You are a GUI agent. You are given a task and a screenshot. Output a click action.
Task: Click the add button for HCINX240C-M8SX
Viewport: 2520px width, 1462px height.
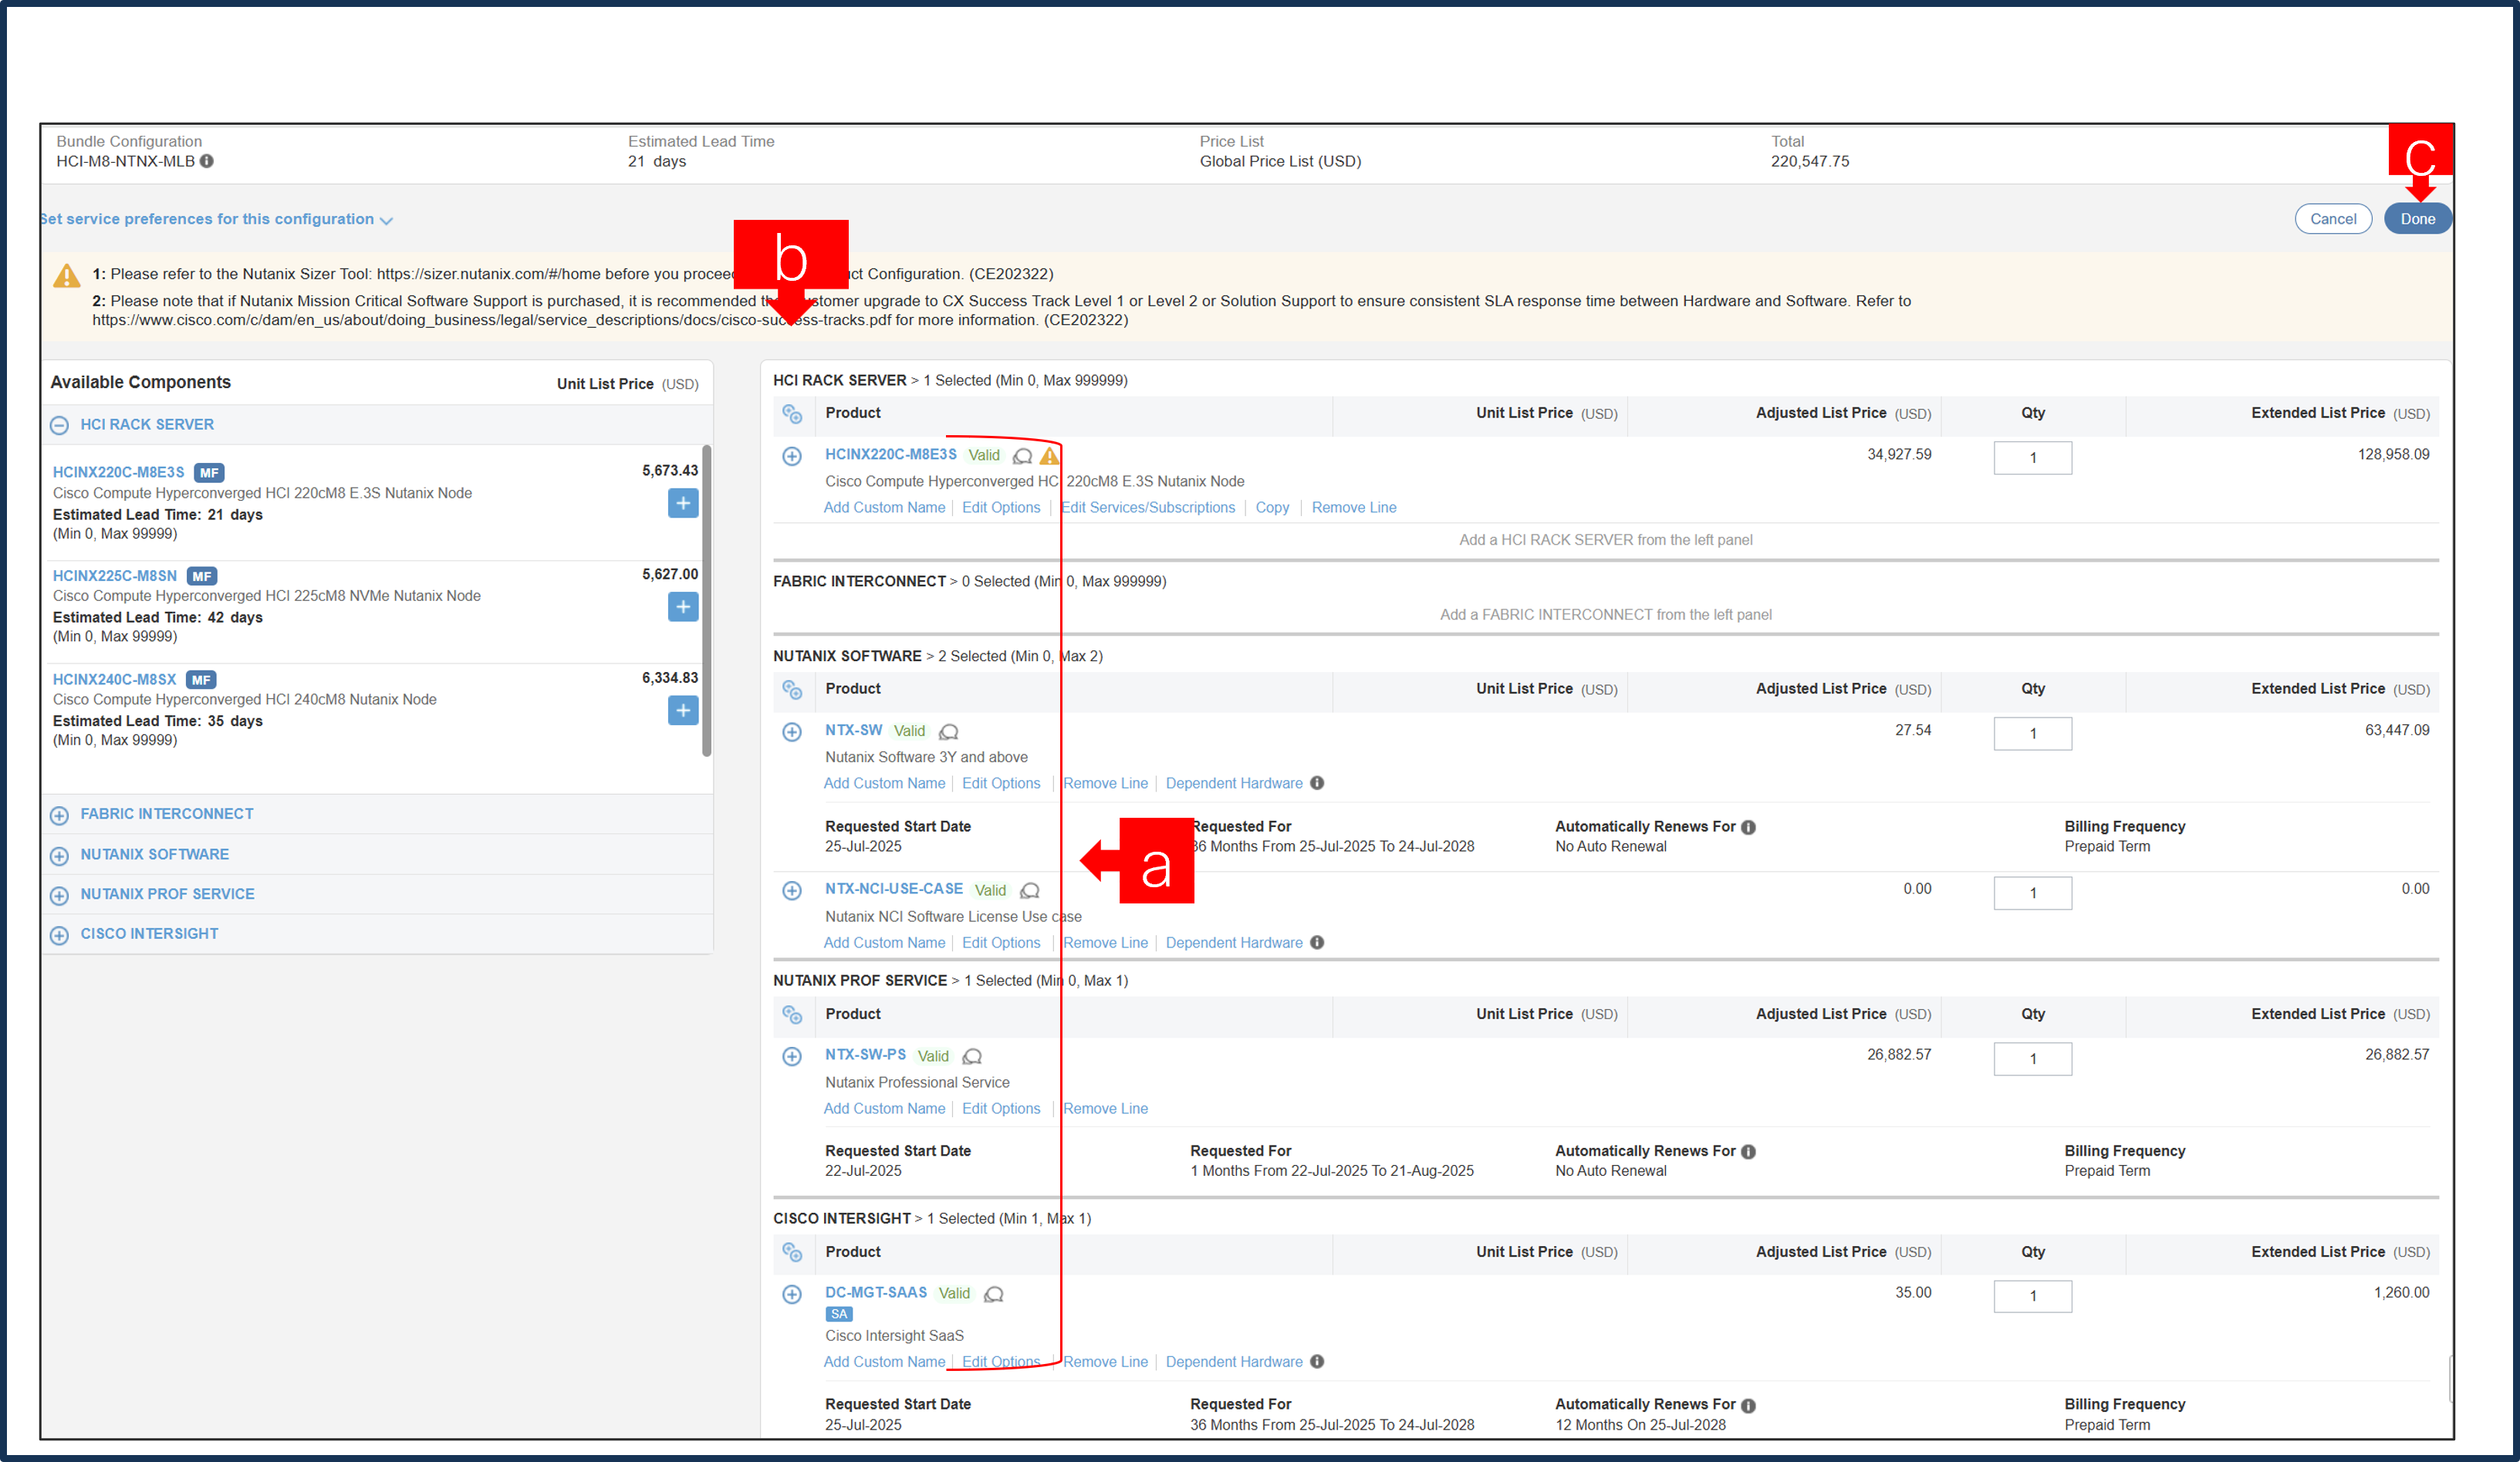(x=683, y=710)
